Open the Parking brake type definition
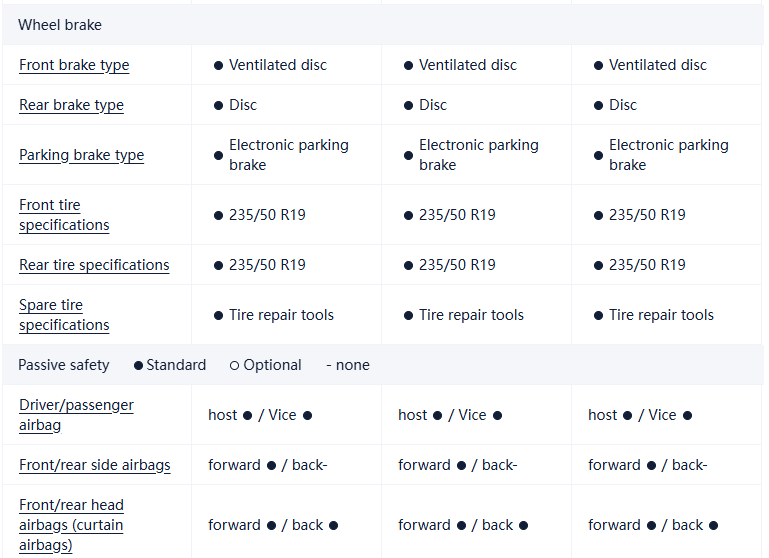 81,155
